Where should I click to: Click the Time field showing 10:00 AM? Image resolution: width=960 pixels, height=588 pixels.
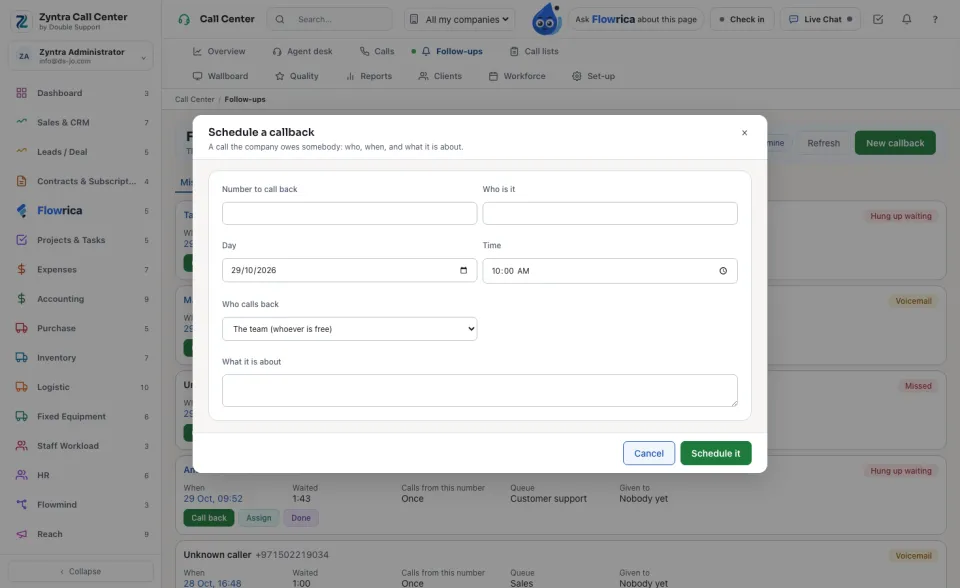(610, 271)
